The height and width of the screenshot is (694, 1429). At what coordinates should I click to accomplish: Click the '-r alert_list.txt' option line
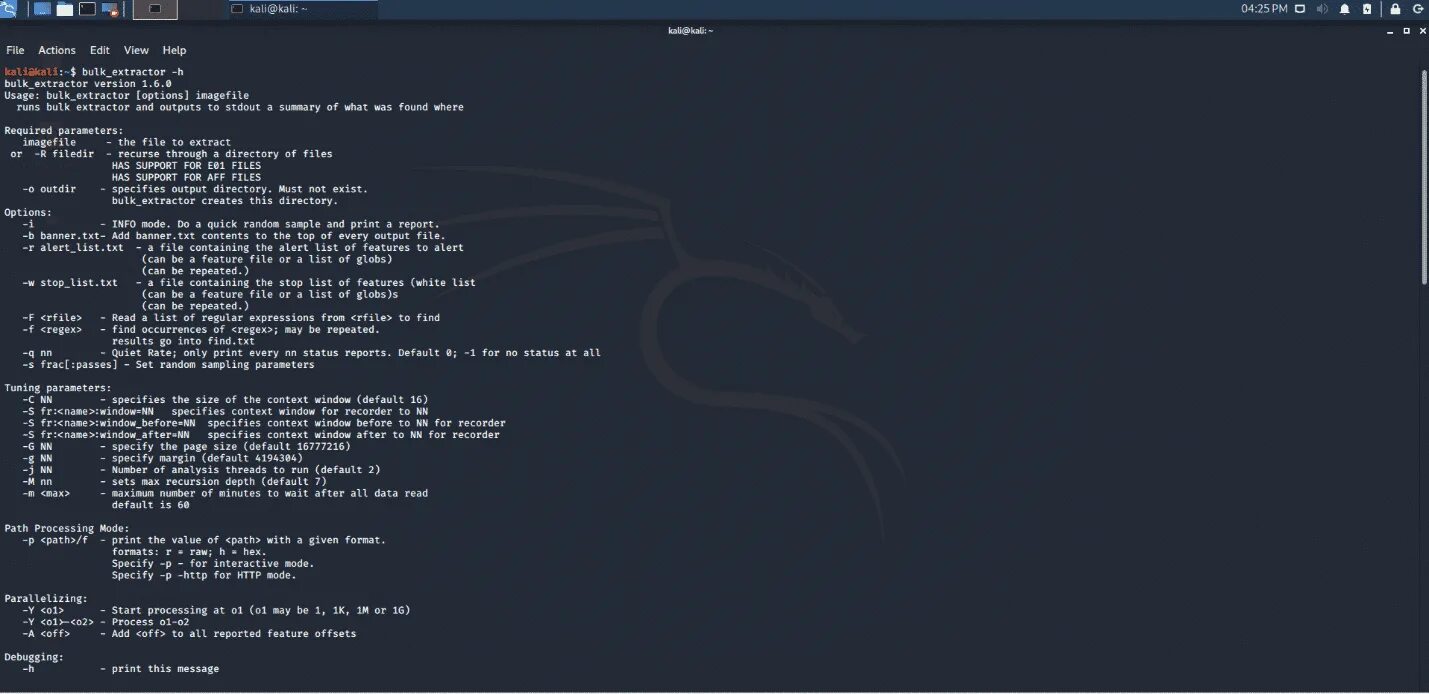tap(243, 248)
